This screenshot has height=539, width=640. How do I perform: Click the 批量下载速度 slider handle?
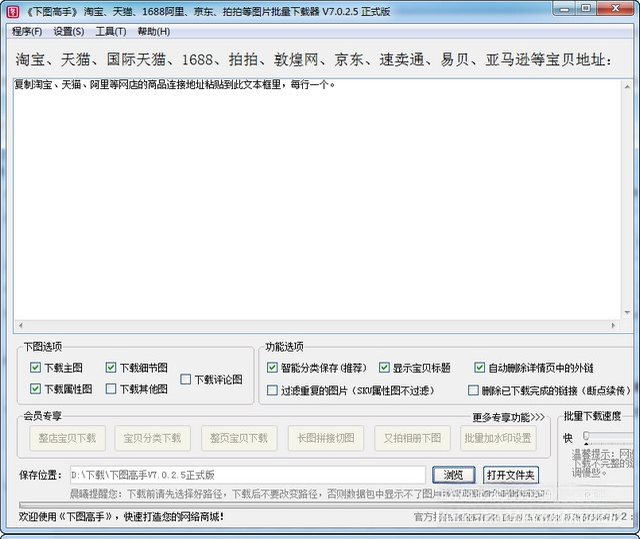[586, 437]
